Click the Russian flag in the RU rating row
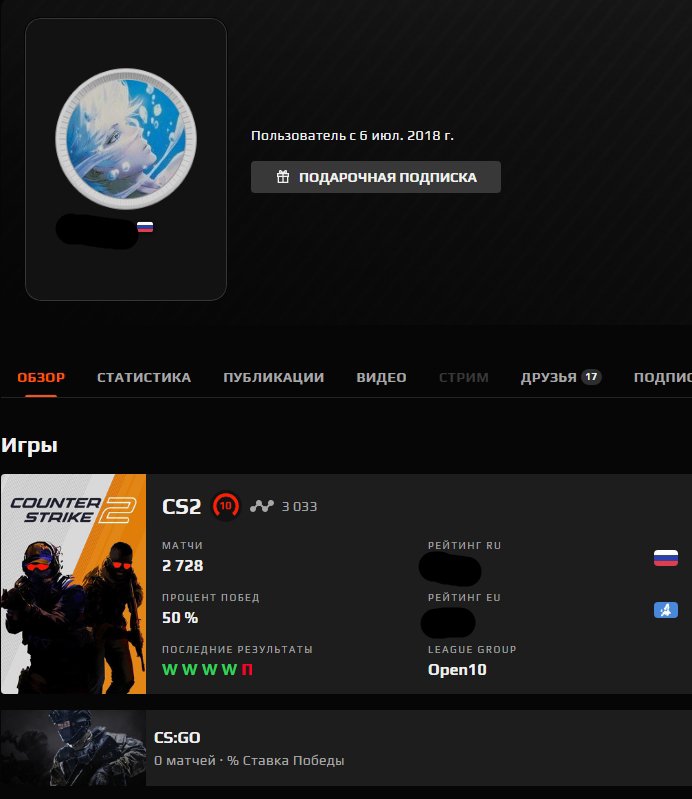692x799 pixels. 666,558
